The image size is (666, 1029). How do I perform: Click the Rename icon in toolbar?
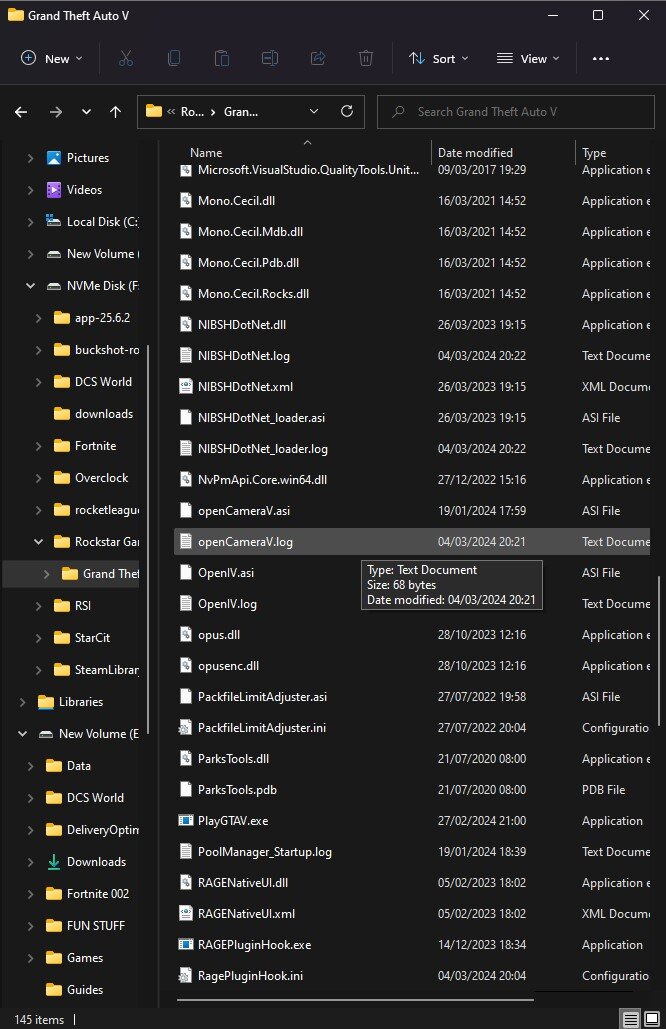270,58
